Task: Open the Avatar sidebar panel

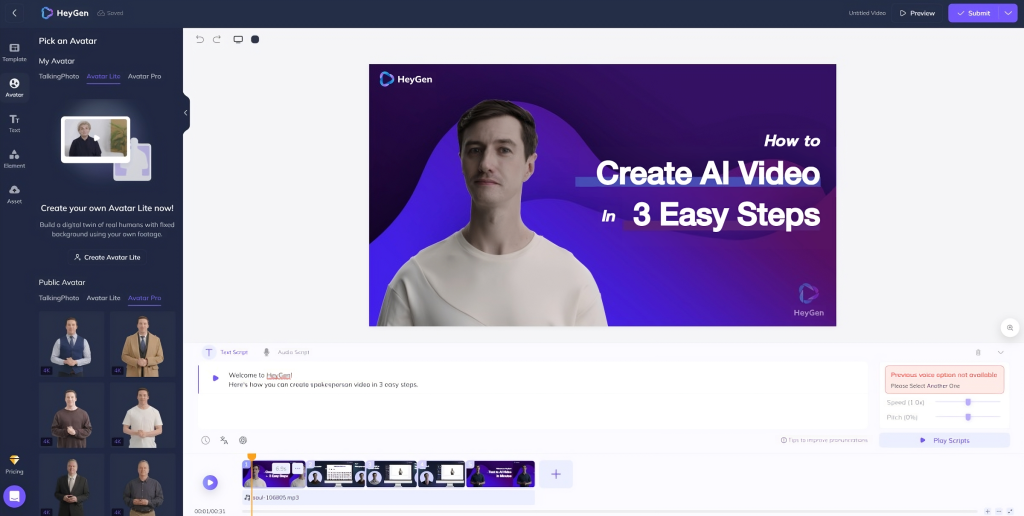Action: click(14, 88)
